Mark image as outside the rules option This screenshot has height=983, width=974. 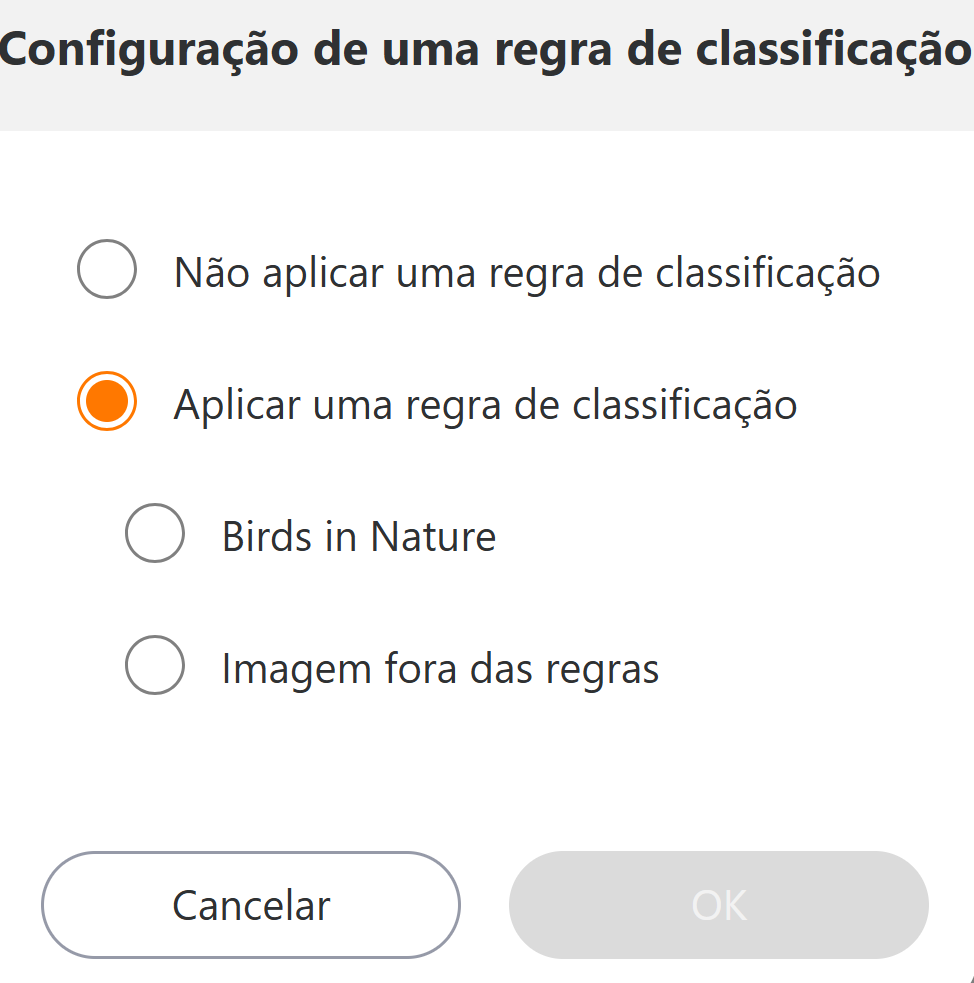[154, 666]
